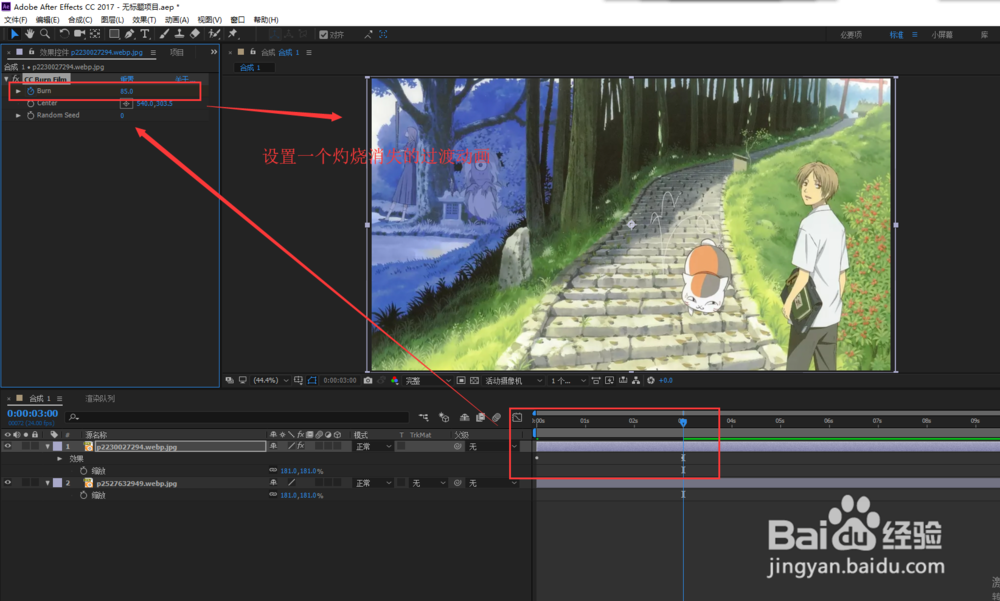Screen dimensions: 1000x601
Task: Open the 动画(A) menu
Action: pos(177,20)
